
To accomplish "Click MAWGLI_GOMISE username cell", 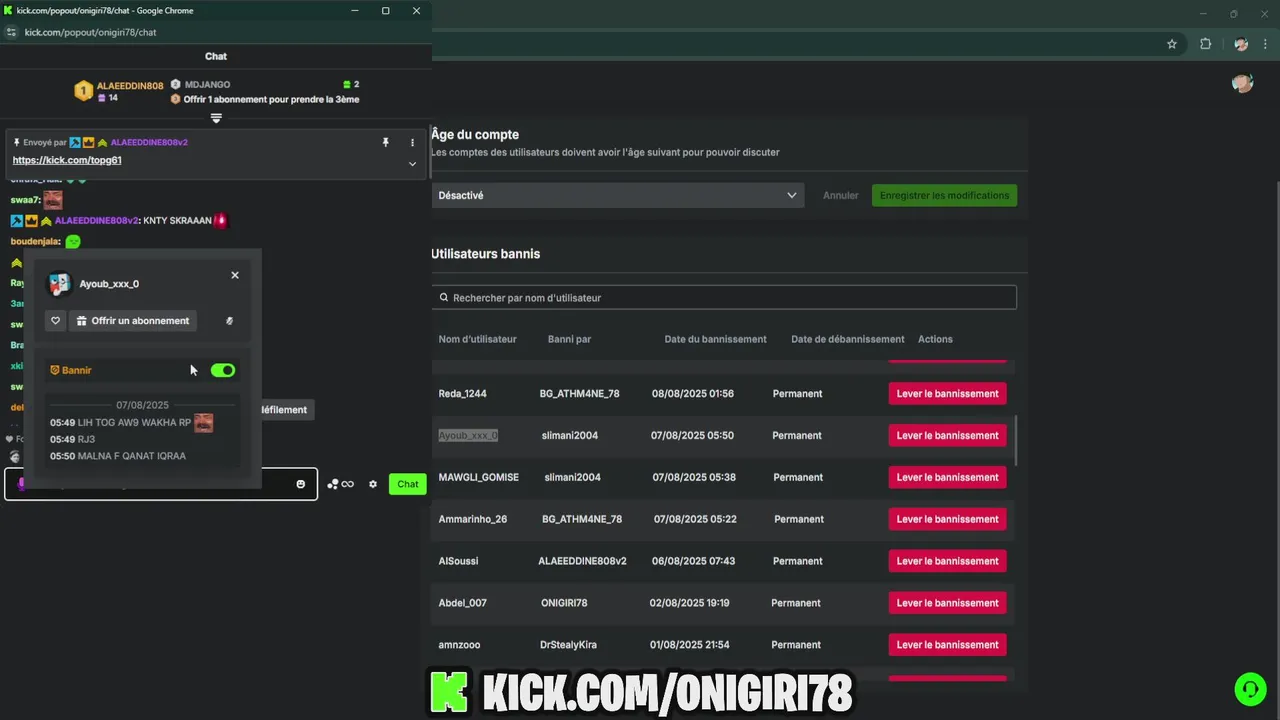I will point(478,478).
